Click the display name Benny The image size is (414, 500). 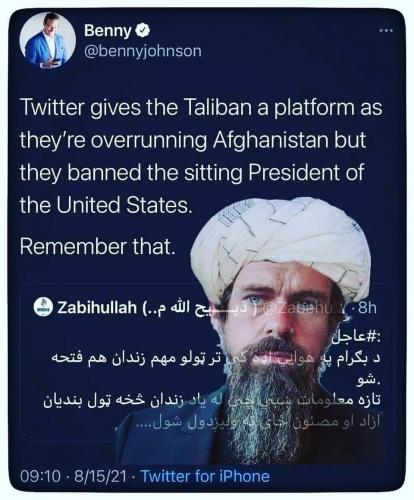(x=108, y=31)
